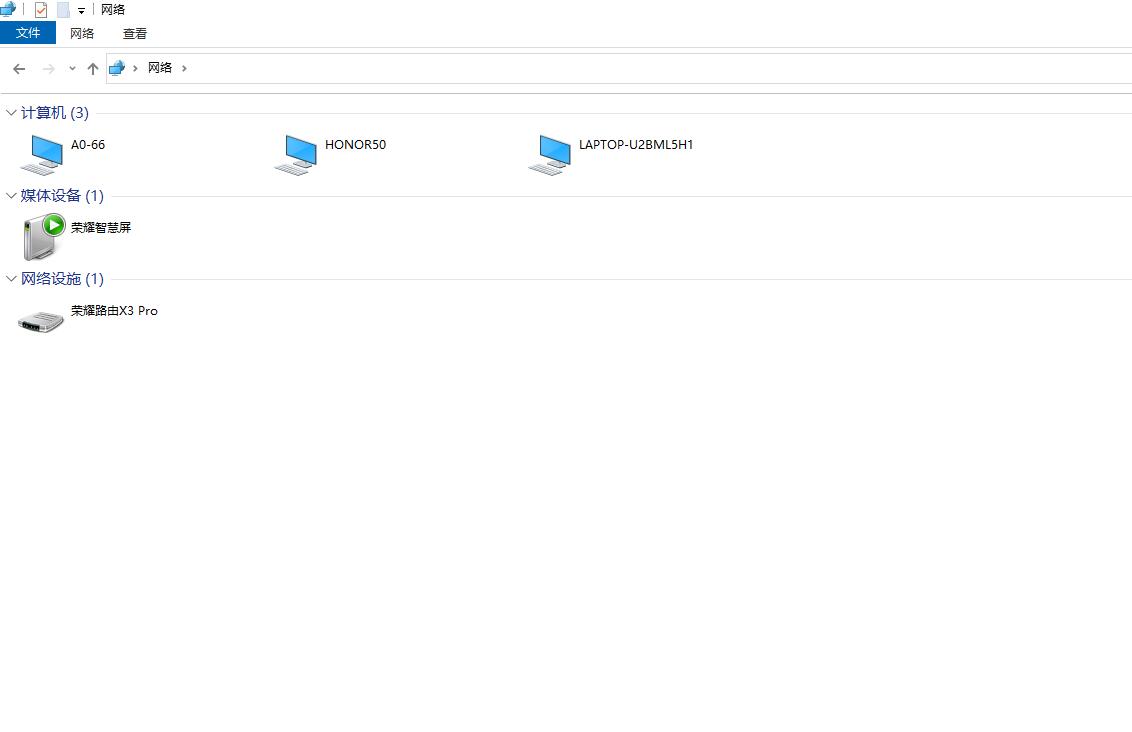Image resolution: width=1132 pixels, height=732 pixels.
Task: Collapse the 网络设施 (1) group
Action: tap(11, 279)
